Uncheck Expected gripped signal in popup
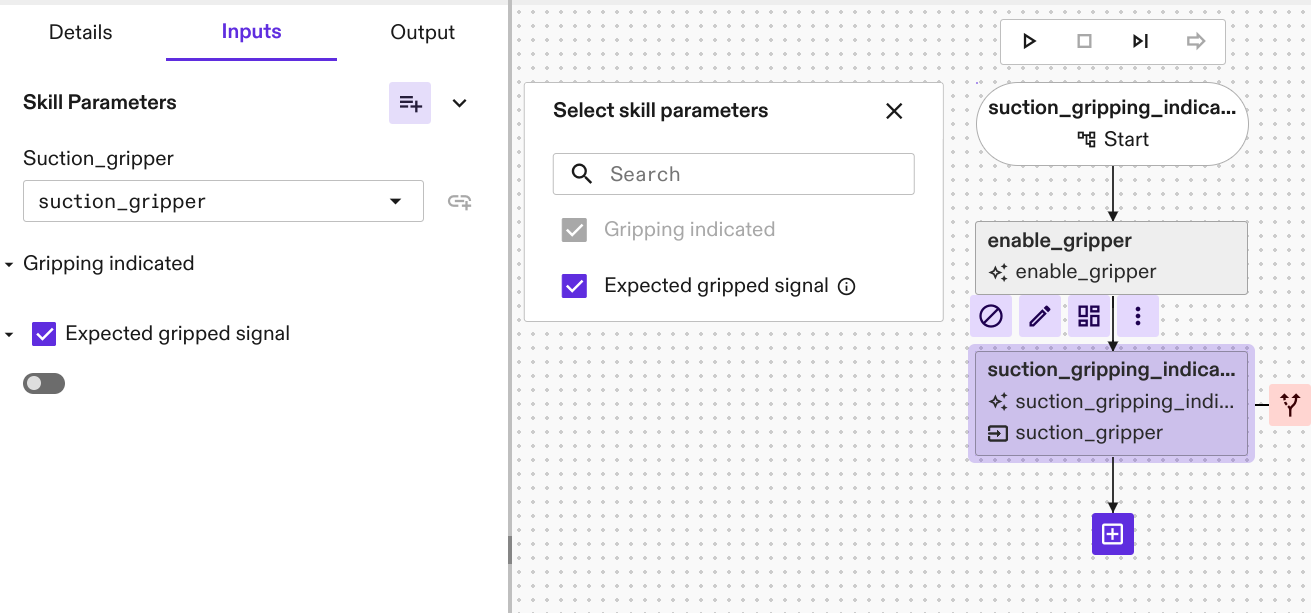The width and height of the screenshot is (1311, 613). [575, 287]
